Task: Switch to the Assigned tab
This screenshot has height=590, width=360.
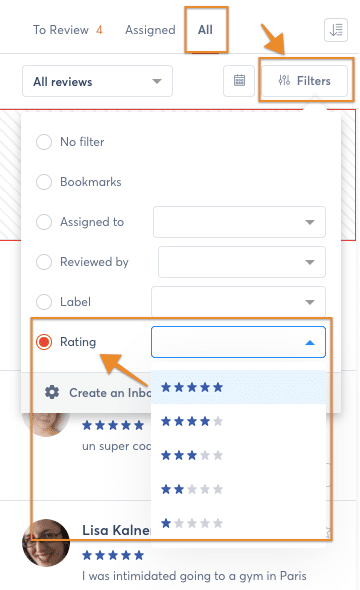Action: 150,30
